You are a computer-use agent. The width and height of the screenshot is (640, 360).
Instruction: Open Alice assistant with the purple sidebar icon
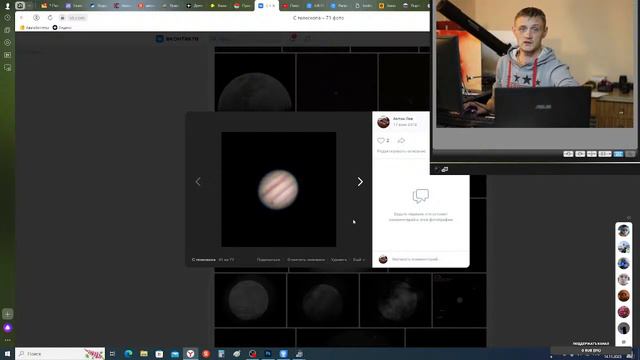coord(7,328)
